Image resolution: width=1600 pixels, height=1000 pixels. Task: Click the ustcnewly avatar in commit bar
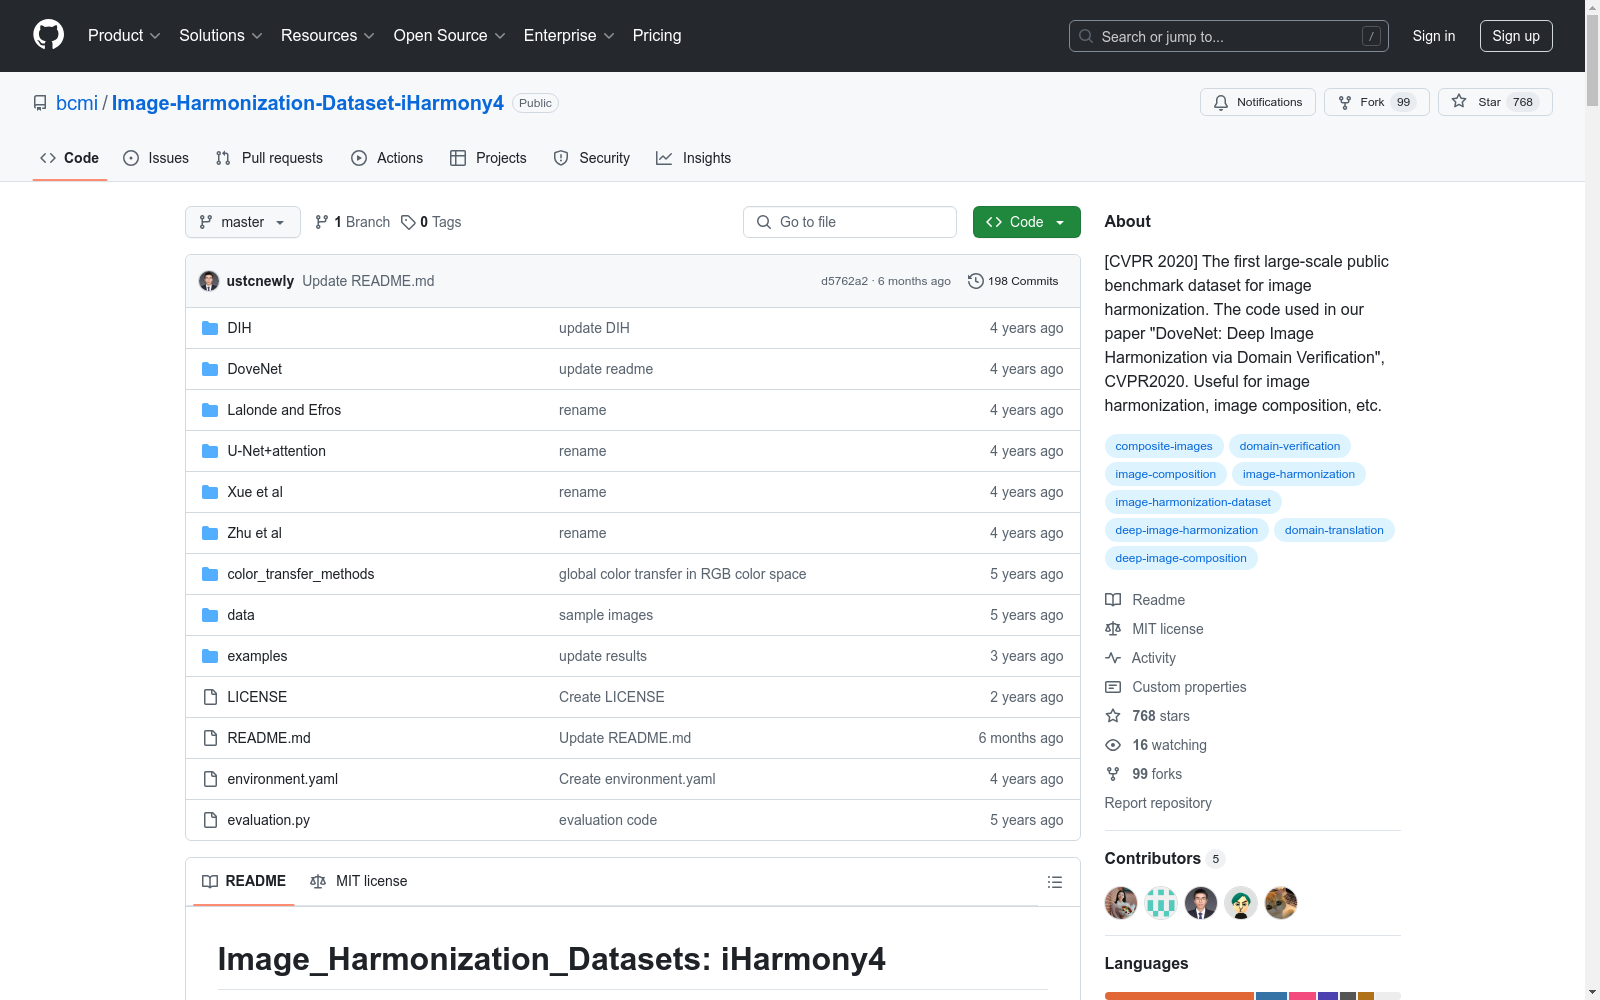209,281
